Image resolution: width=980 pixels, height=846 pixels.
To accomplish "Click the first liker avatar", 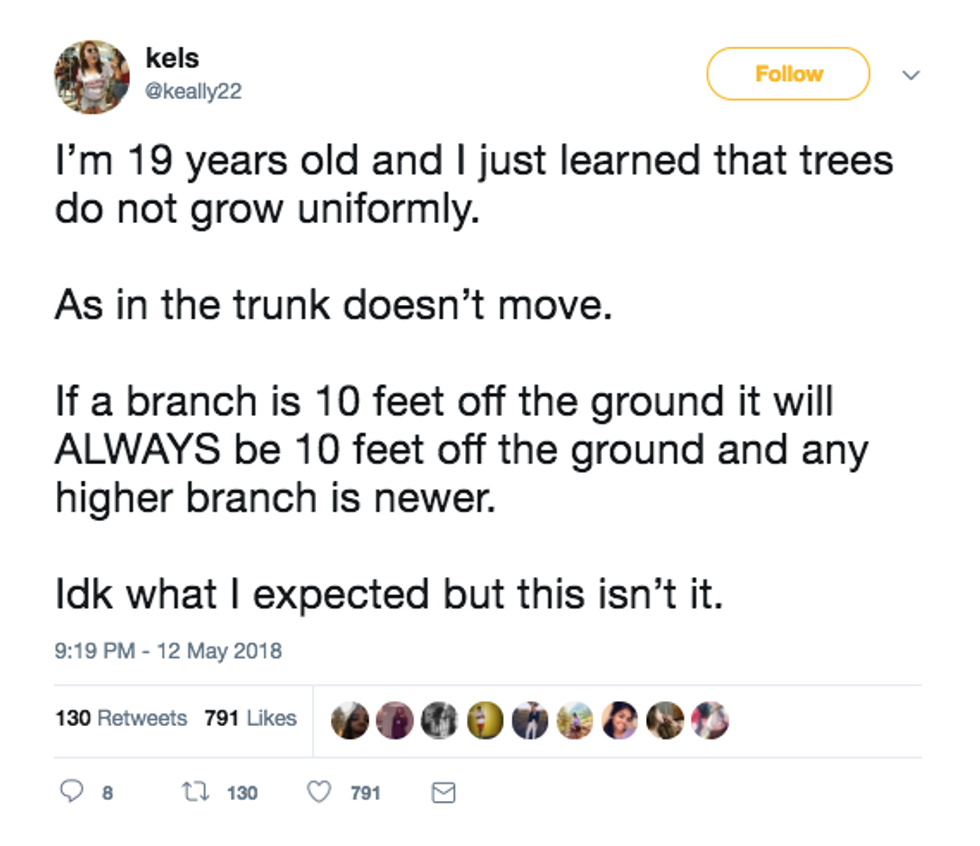I will (x=349, y=720).
